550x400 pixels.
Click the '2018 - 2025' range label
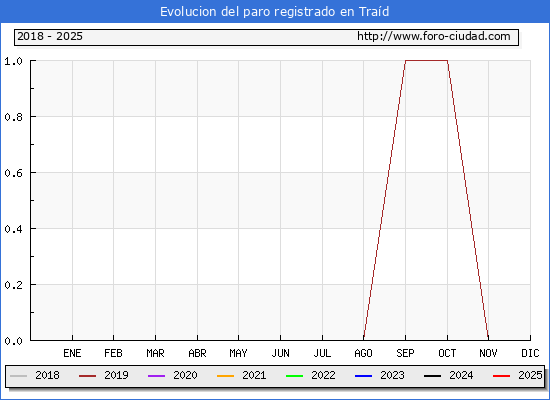point(50,36)
